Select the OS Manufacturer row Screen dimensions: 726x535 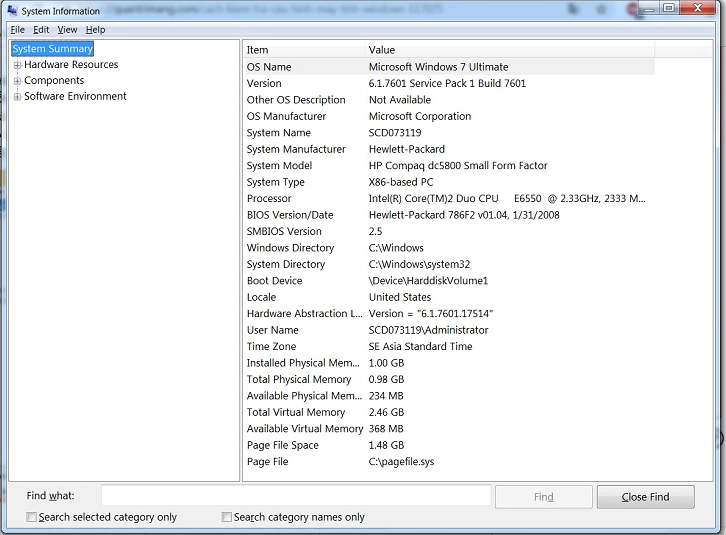[x=449, y=116]
